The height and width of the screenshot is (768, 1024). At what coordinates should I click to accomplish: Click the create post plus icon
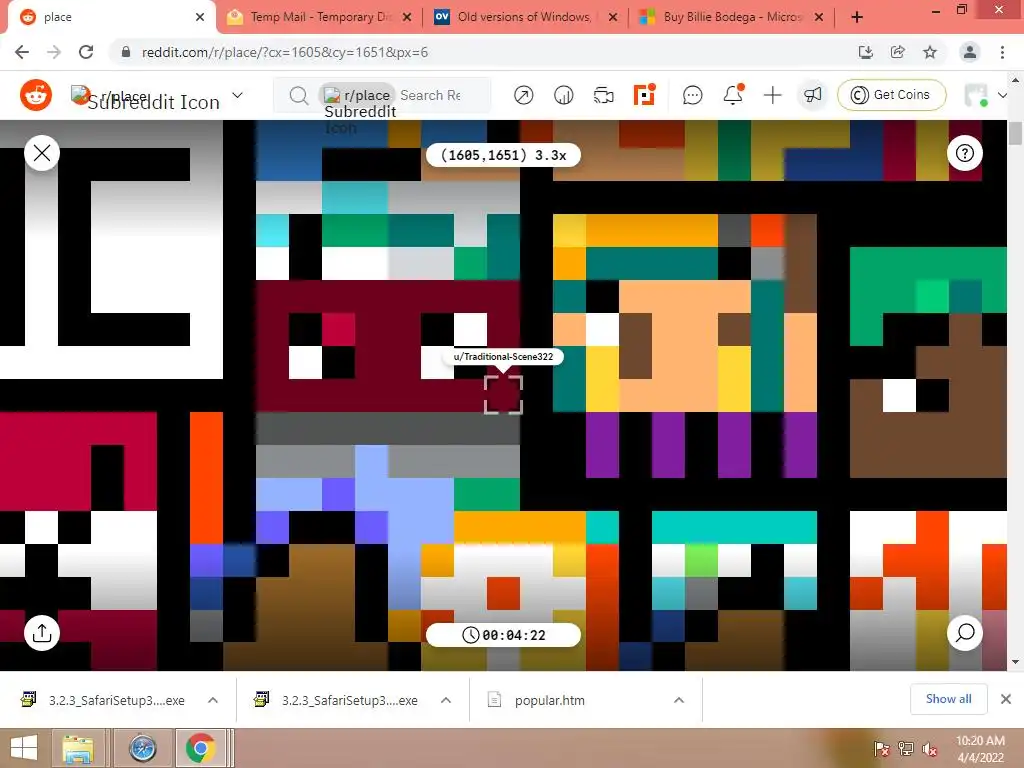click(x=773, y=95)
